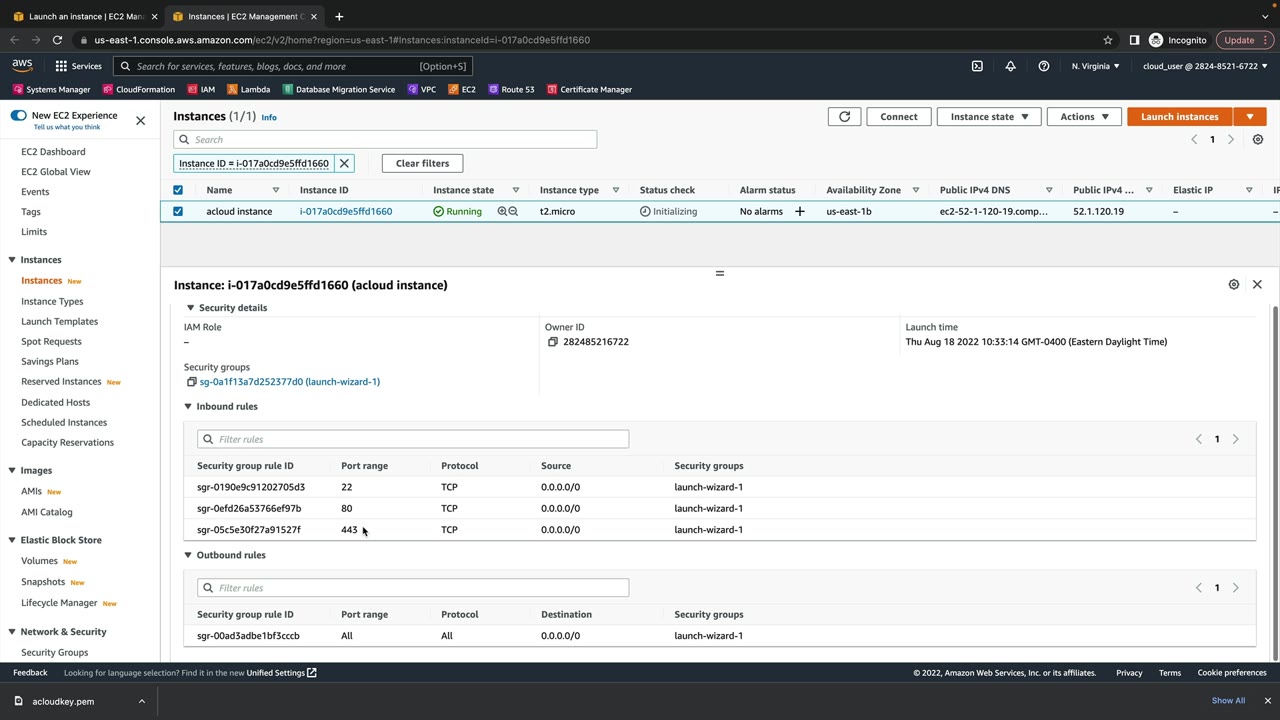Copy the Owner ID using copy icon

point(552,342)
